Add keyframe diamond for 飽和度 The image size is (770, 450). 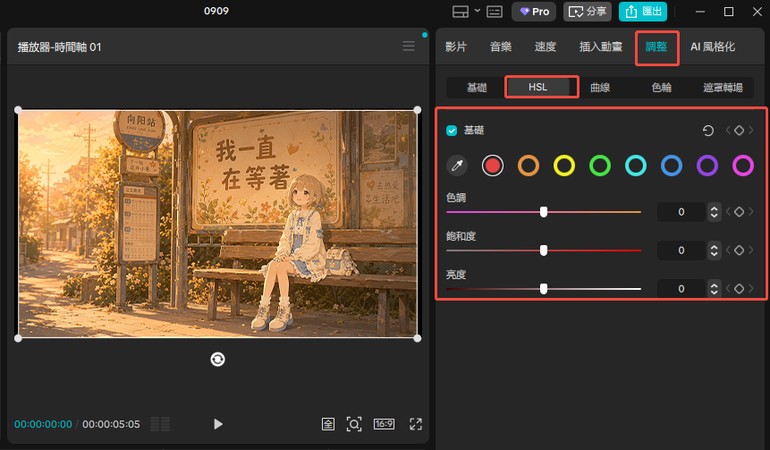point(739,250)
